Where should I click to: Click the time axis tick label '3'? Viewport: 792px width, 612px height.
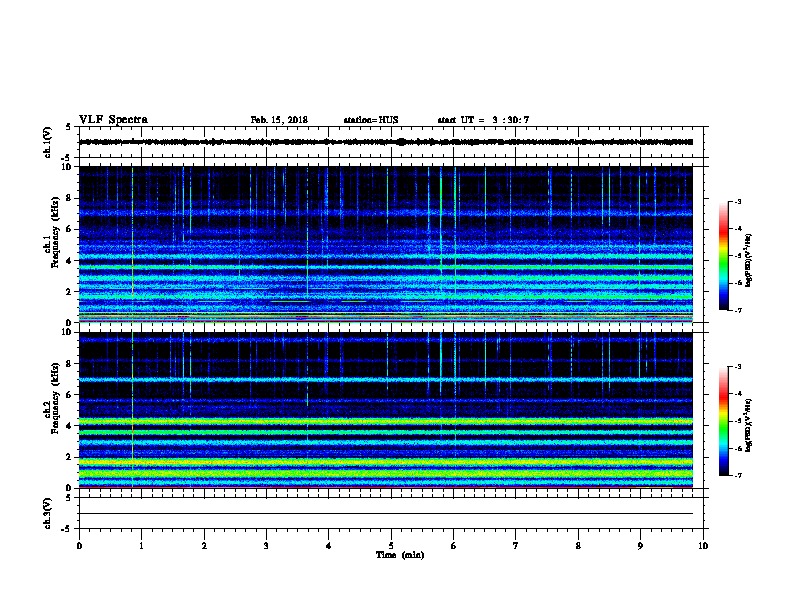(266, 545)
